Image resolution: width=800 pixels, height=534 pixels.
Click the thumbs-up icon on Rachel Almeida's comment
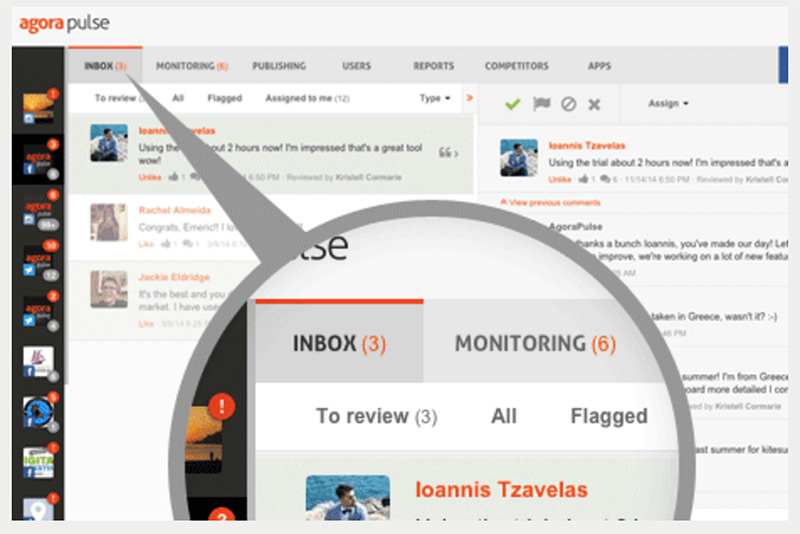(x=166, y=244)
